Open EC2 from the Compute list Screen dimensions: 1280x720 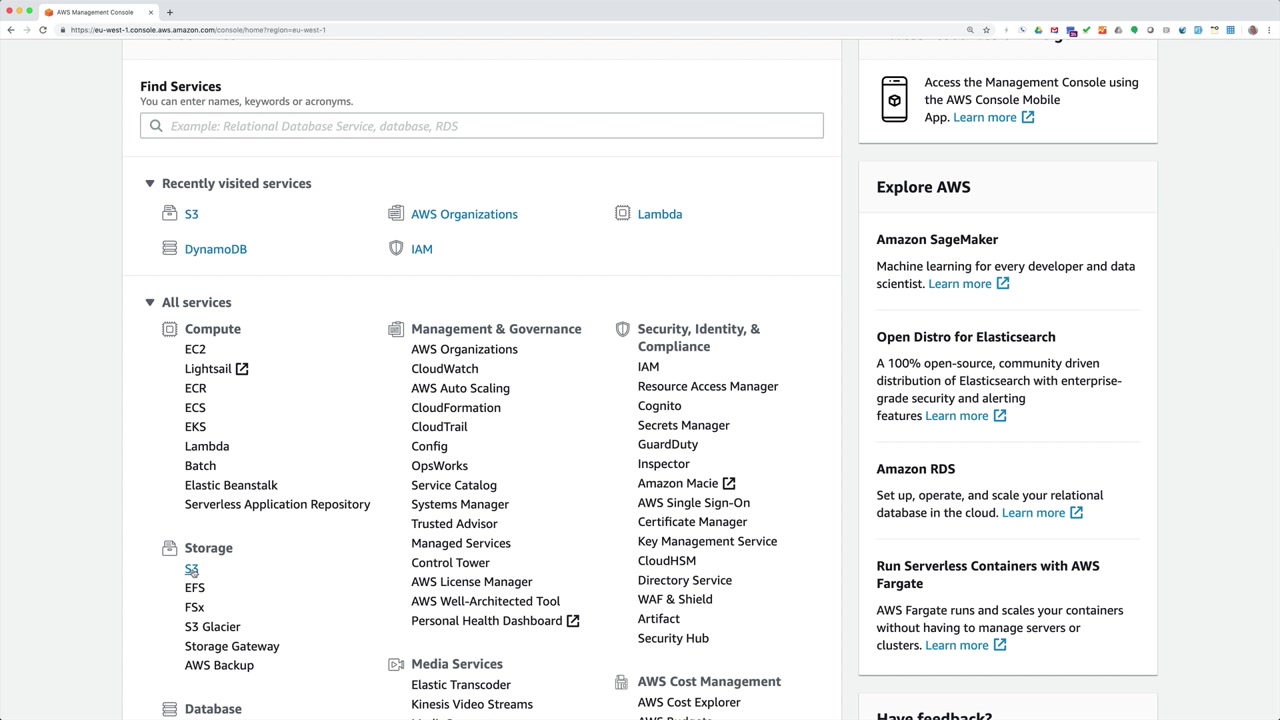click(x=195, y=349)
